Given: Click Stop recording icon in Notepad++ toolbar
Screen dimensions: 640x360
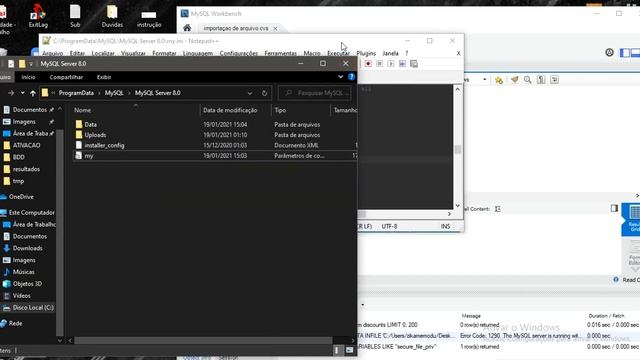Looking at the screenshot, I should click(380, 64).
